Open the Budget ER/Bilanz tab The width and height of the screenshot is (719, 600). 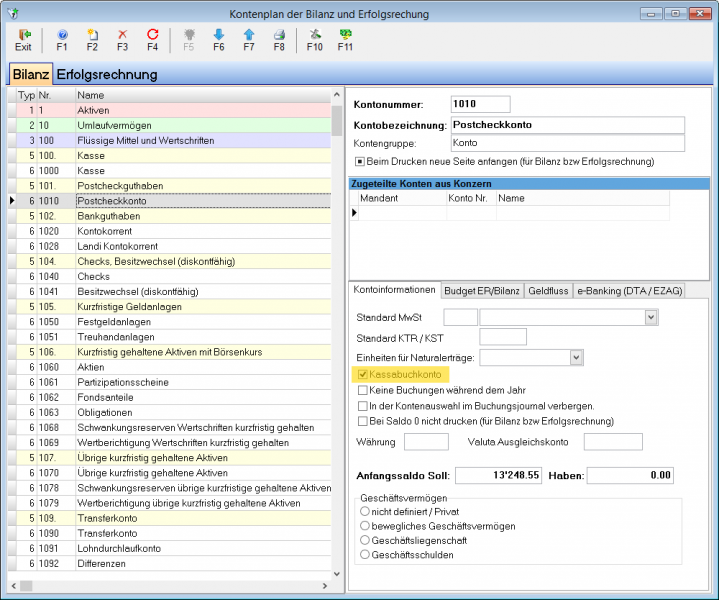[x=482, y=291]
